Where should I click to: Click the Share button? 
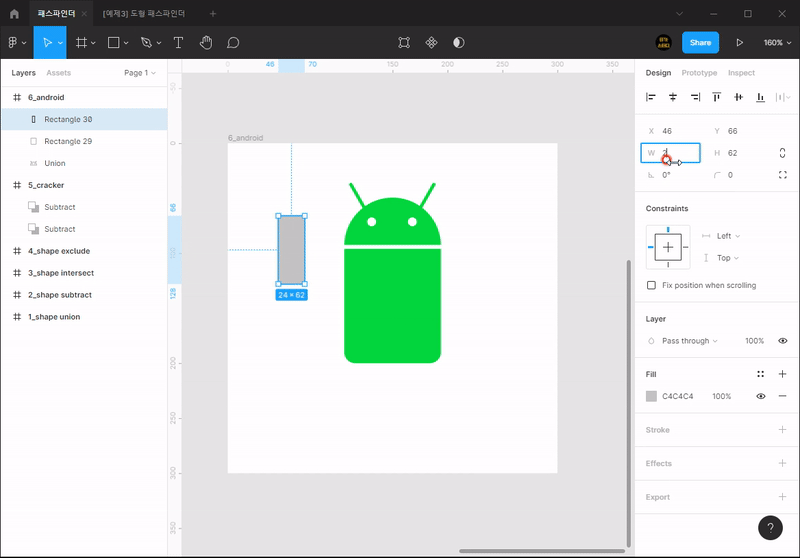pos(701,43)
